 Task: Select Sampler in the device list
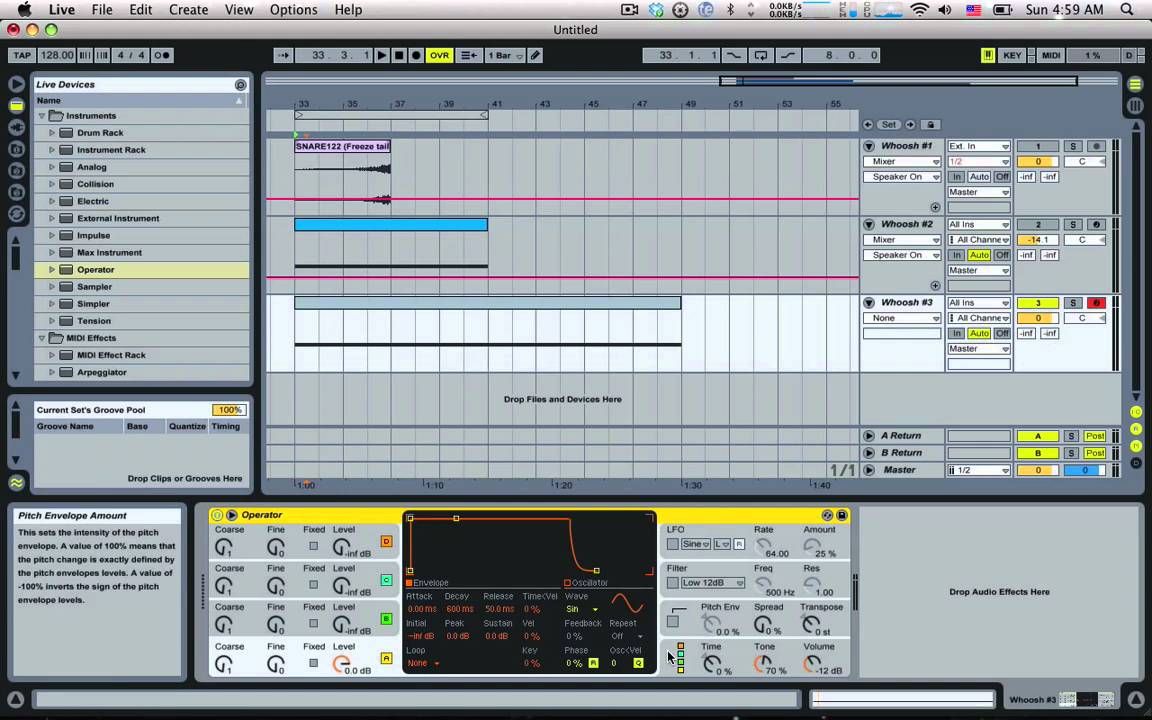point(94,287)
